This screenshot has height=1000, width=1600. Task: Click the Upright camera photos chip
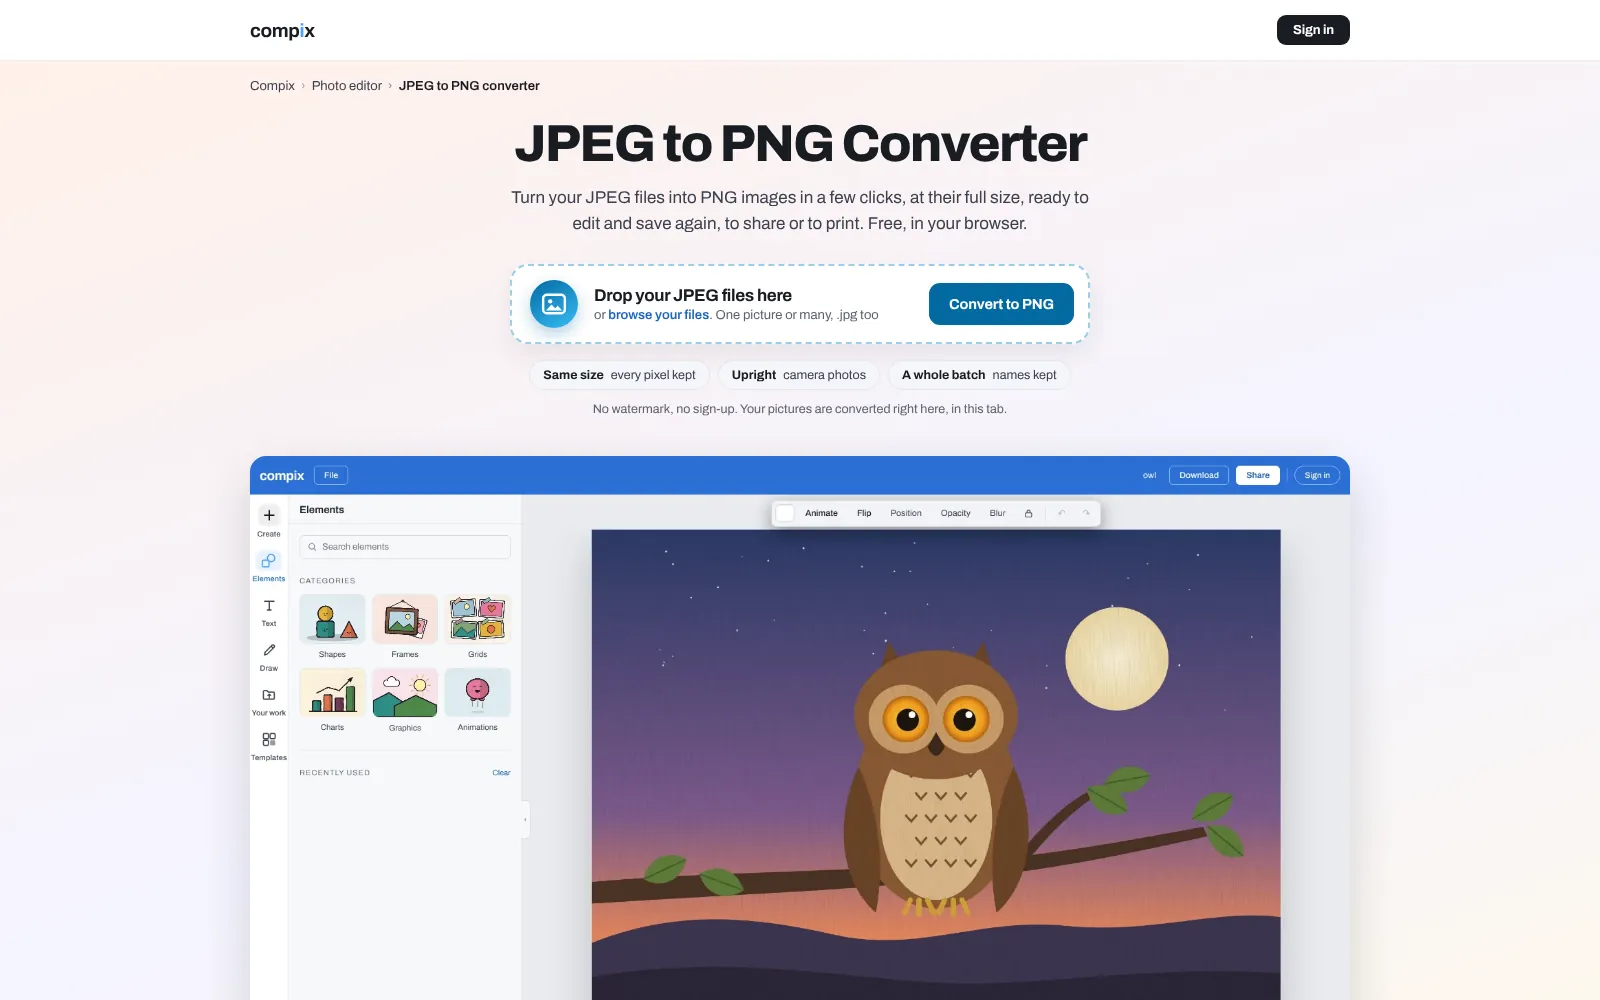click(x=799, y=375)
